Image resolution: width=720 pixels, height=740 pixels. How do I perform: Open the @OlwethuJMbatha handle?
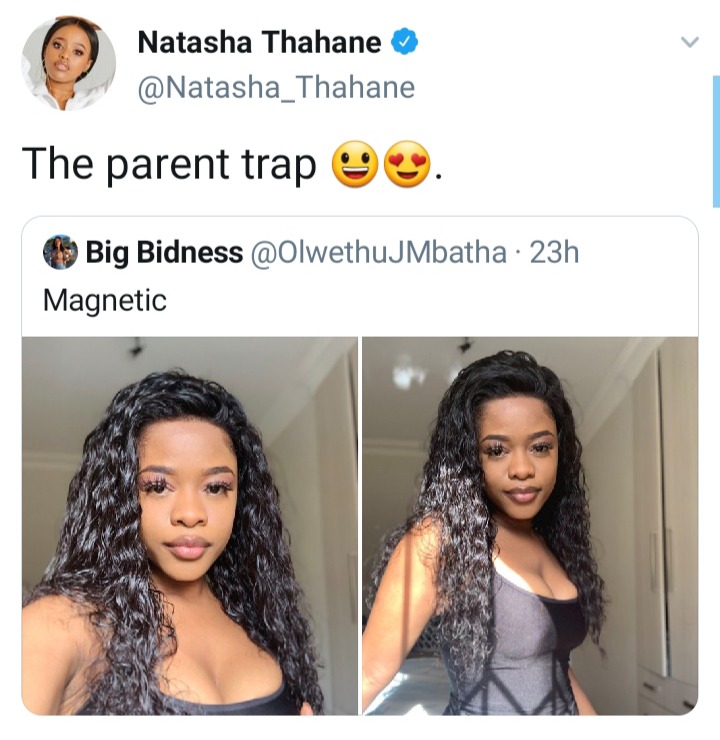(379, 252)
